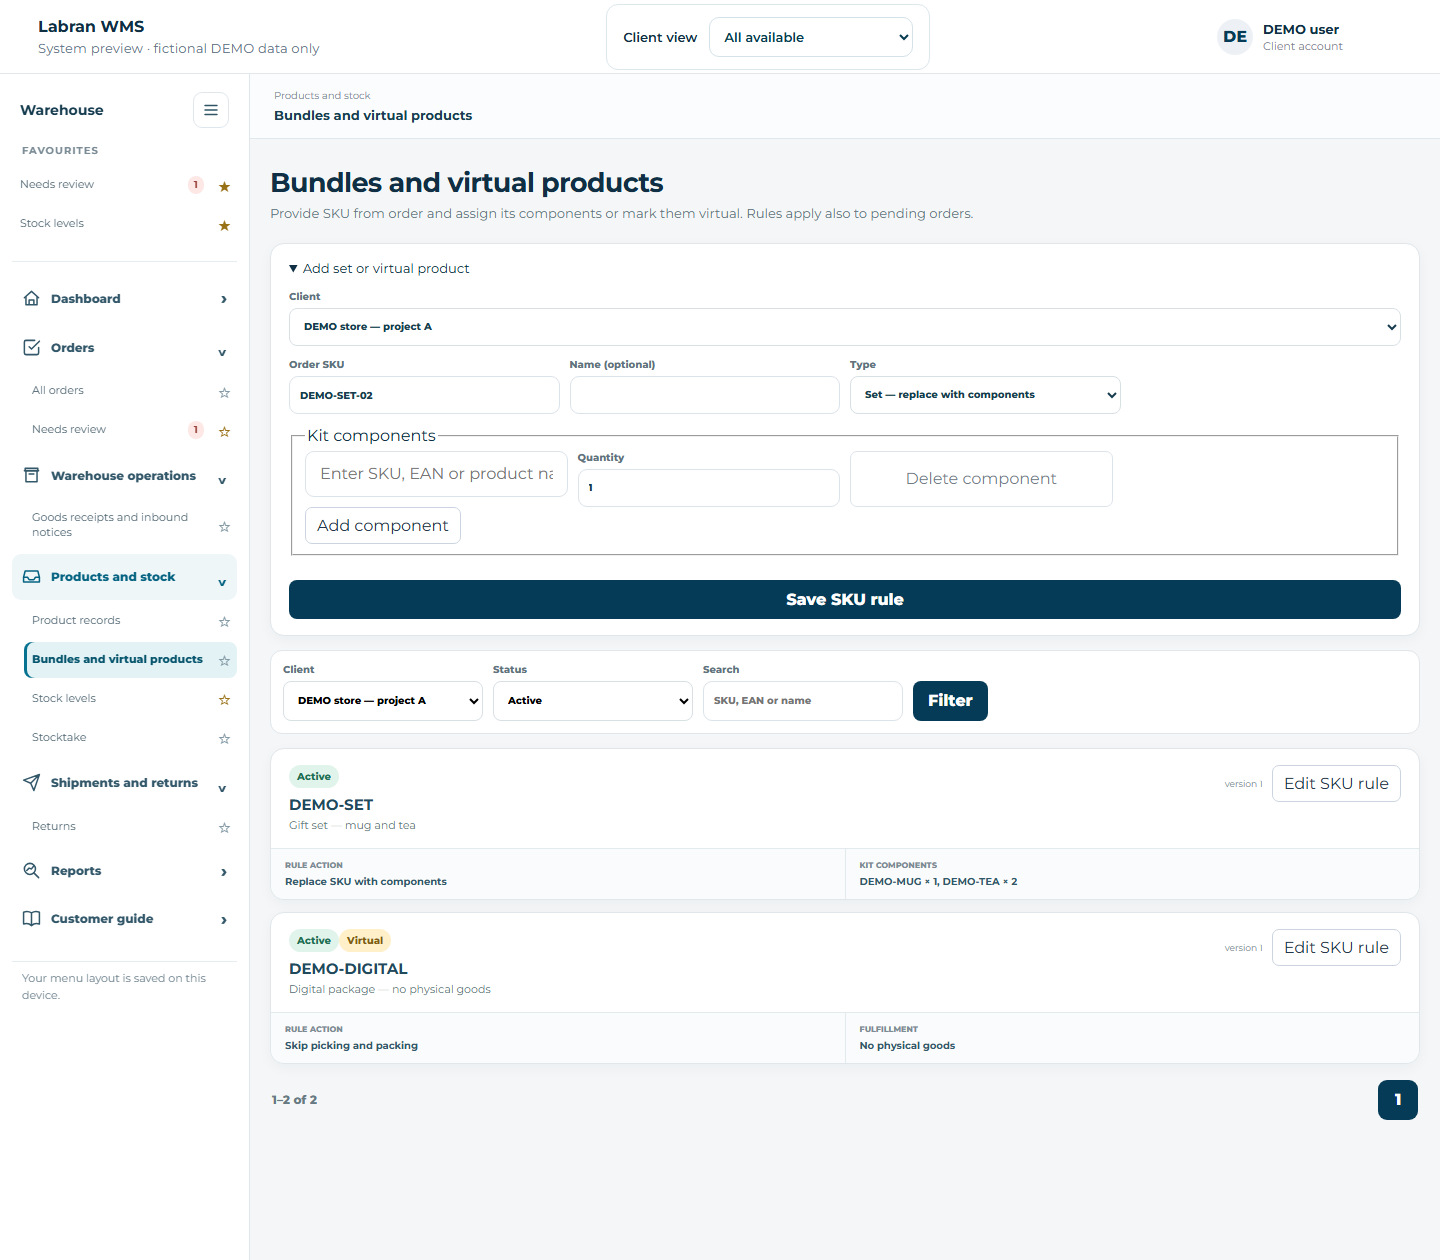Unfavourite Needs review in Favourites section
Screen dimensions: 1440x1260
pyautogui.click(x=224, y=186)
